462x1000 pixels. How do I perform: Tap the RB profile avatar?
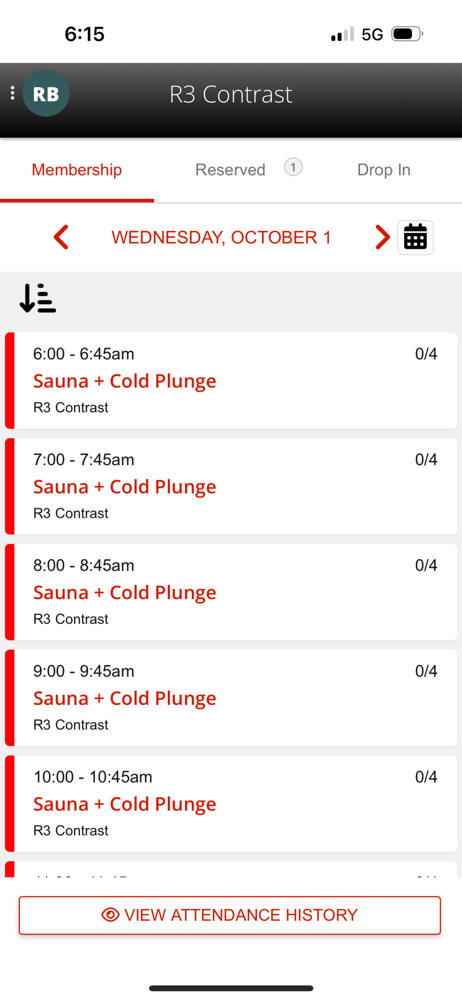pos(46,94)
